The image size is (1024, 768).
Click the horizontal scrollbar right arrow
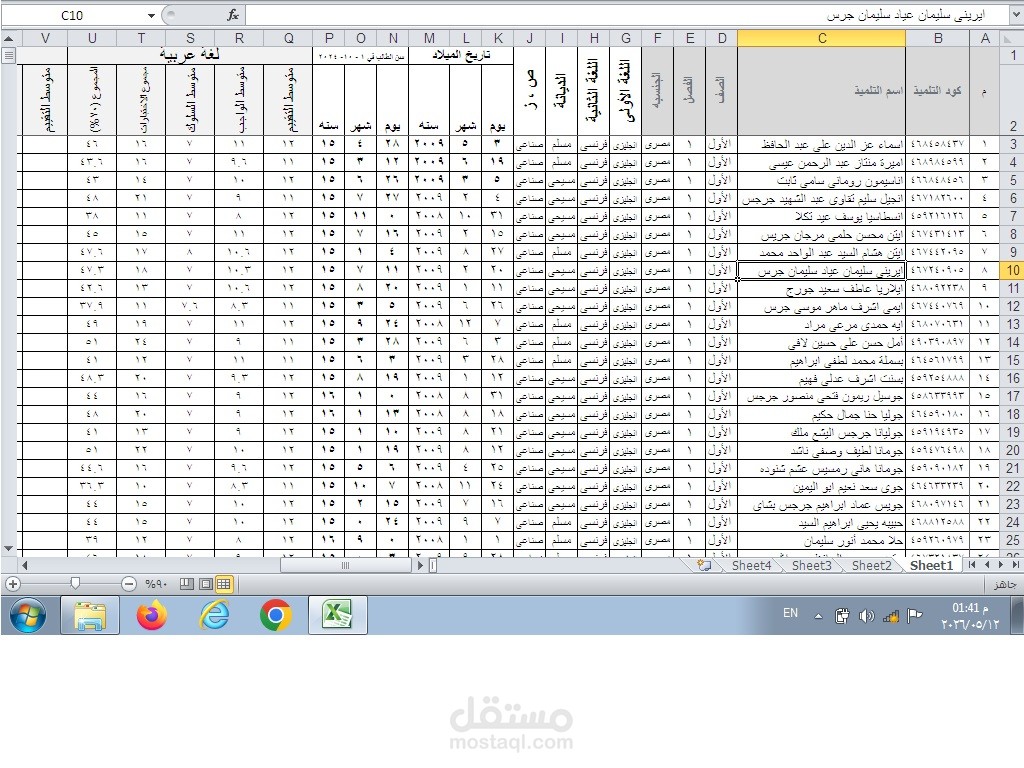(421, 566)
